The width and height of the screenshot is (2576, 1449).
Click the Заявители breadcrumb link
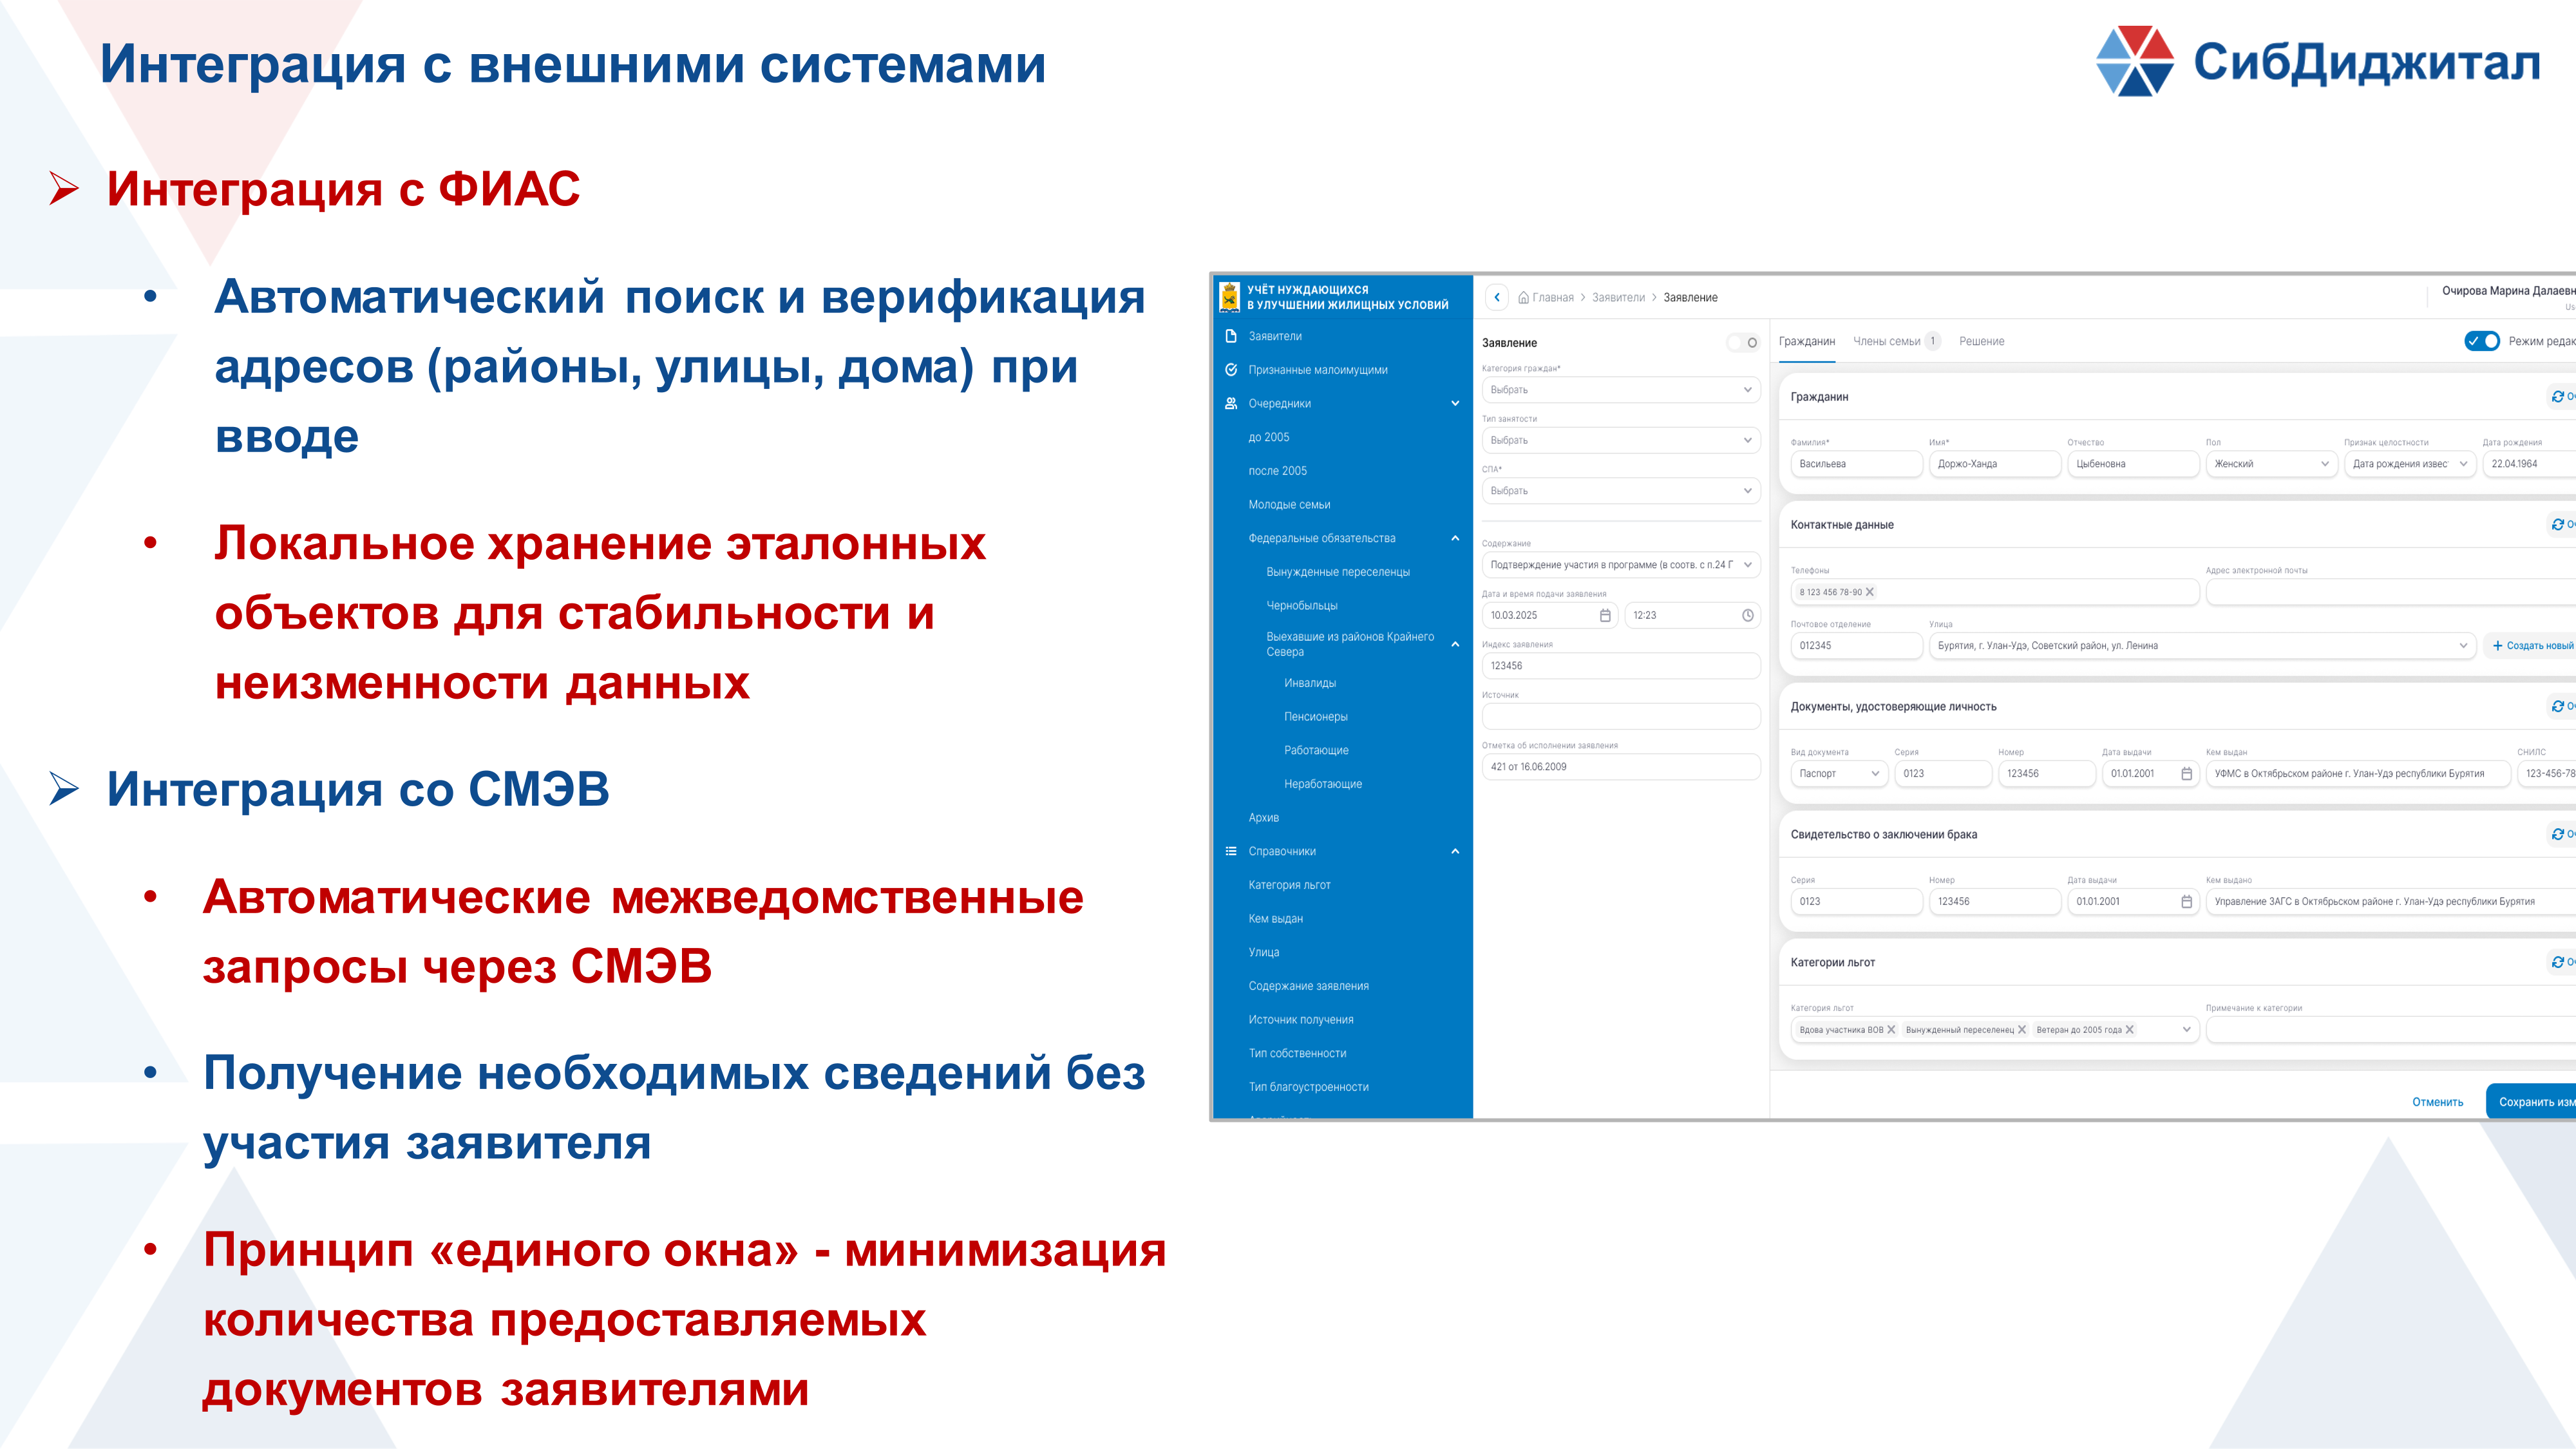tap(1618, 297)
